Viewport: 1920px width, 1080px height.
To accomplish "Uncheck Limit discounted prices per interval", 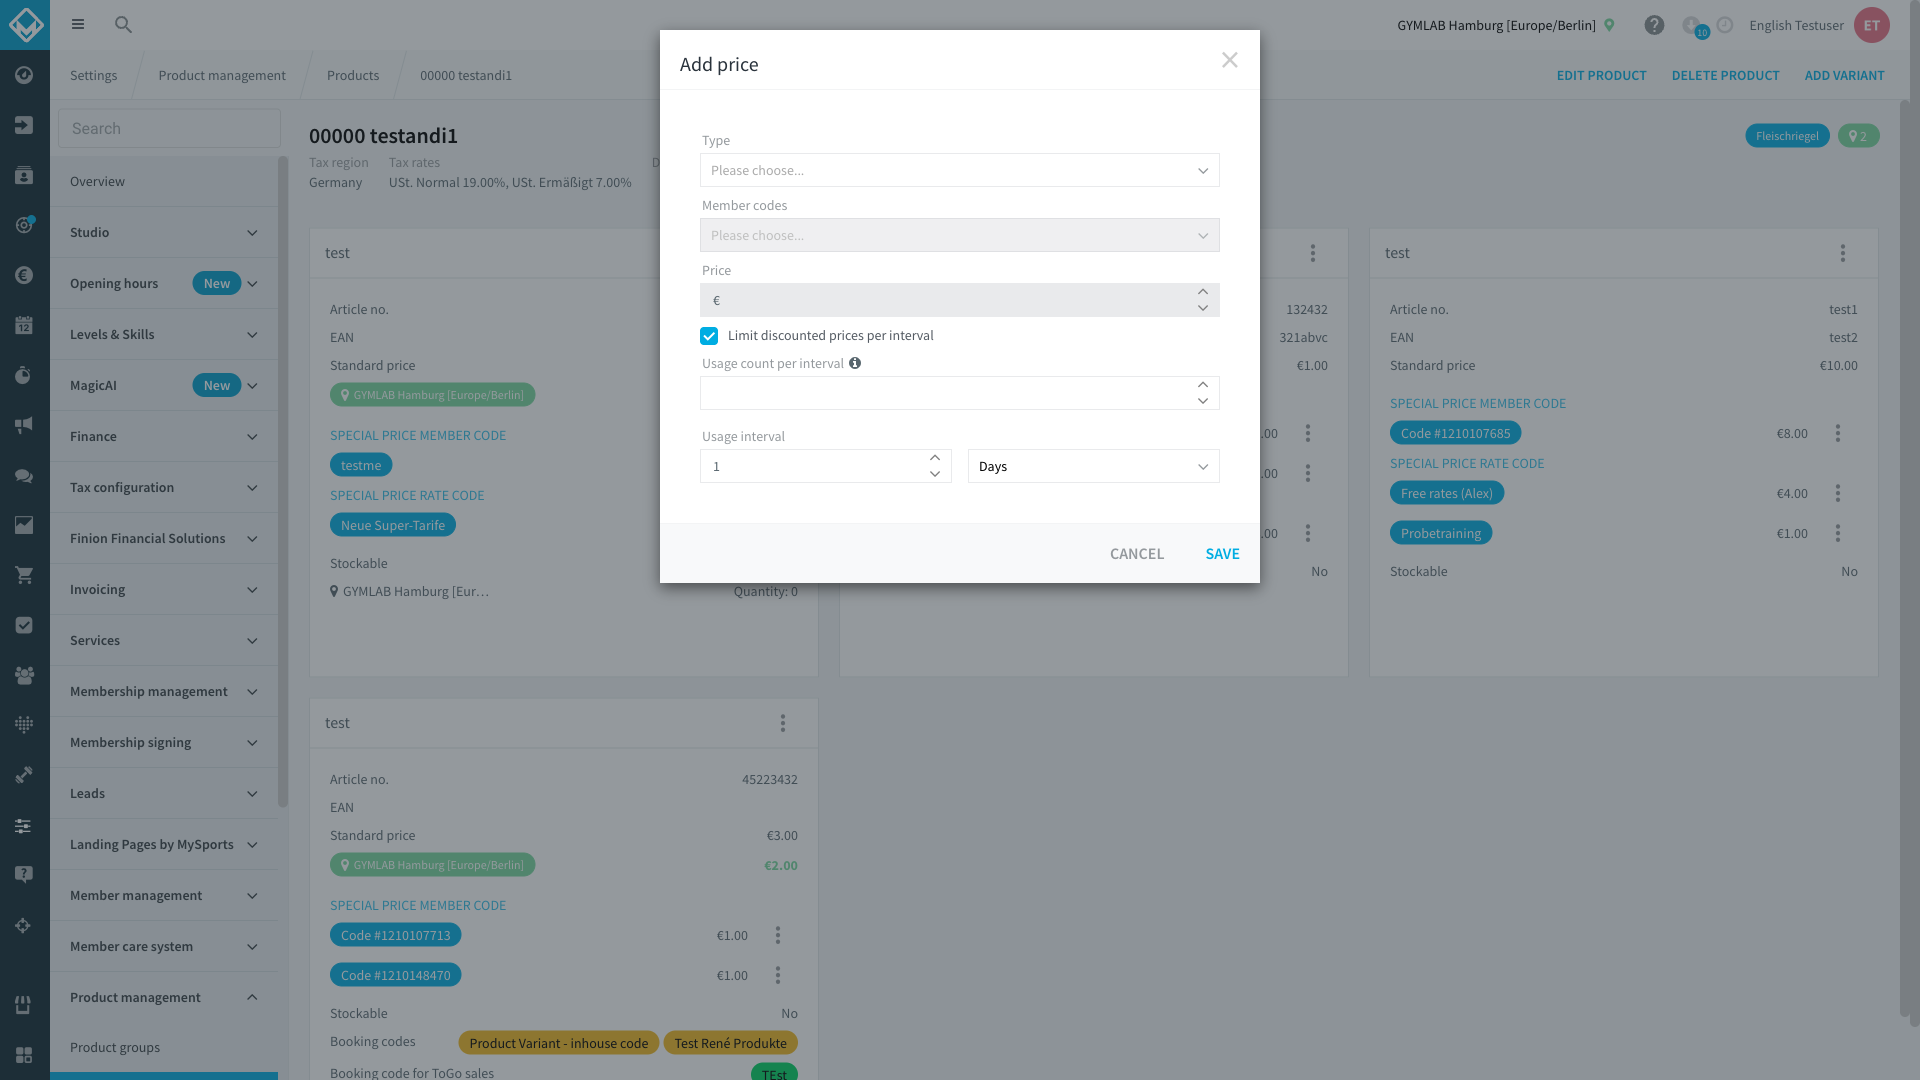I will pyautogui.click(x=709, y=336).
